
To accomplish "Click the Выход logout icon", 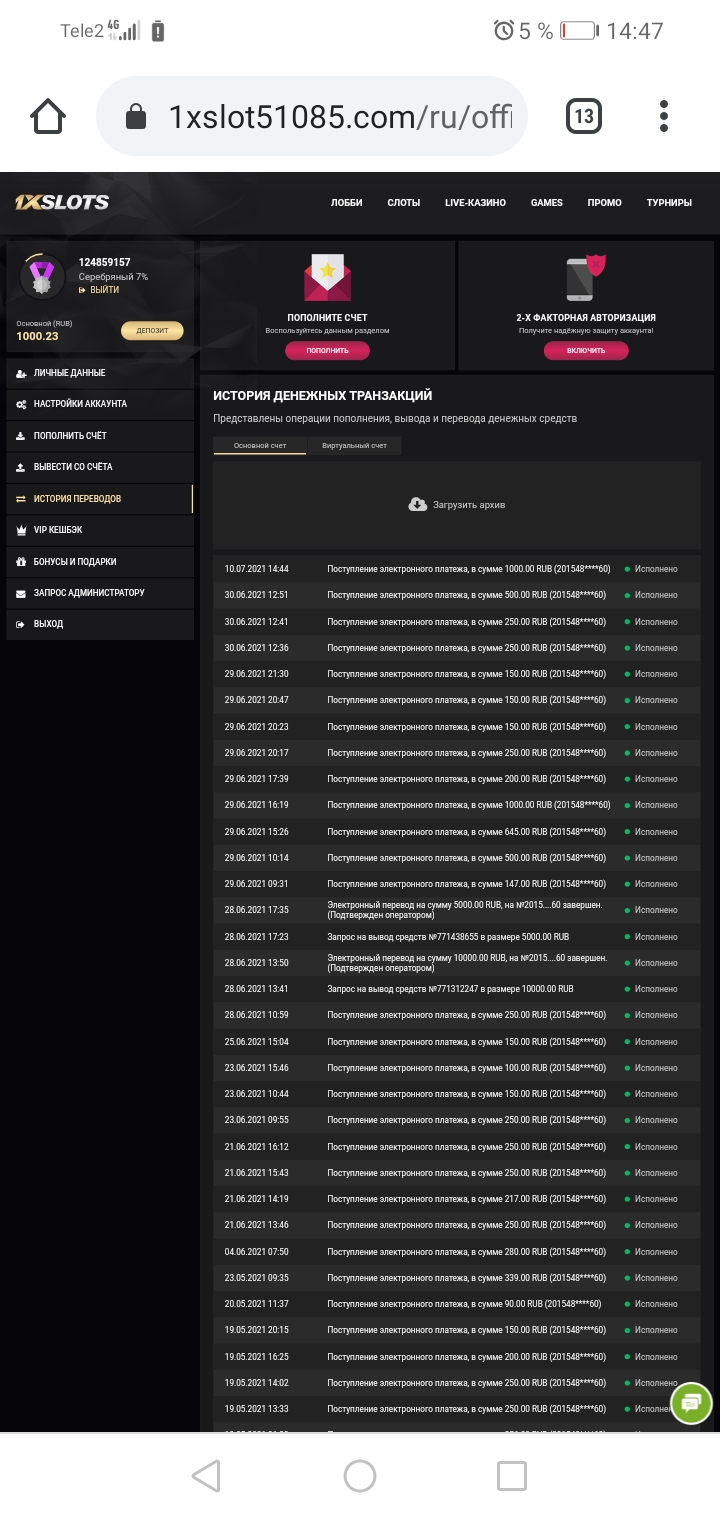I will (22, 625).
